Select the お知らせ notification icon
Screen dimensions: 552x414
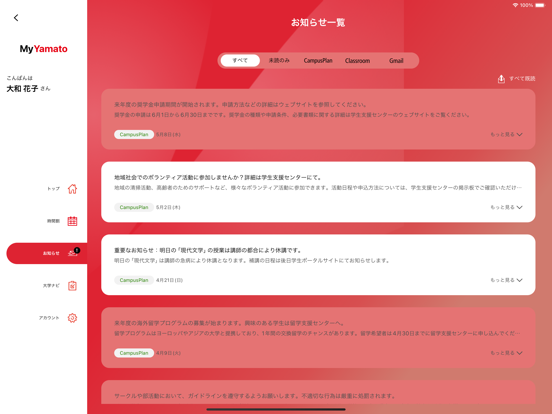click(72, 253)
